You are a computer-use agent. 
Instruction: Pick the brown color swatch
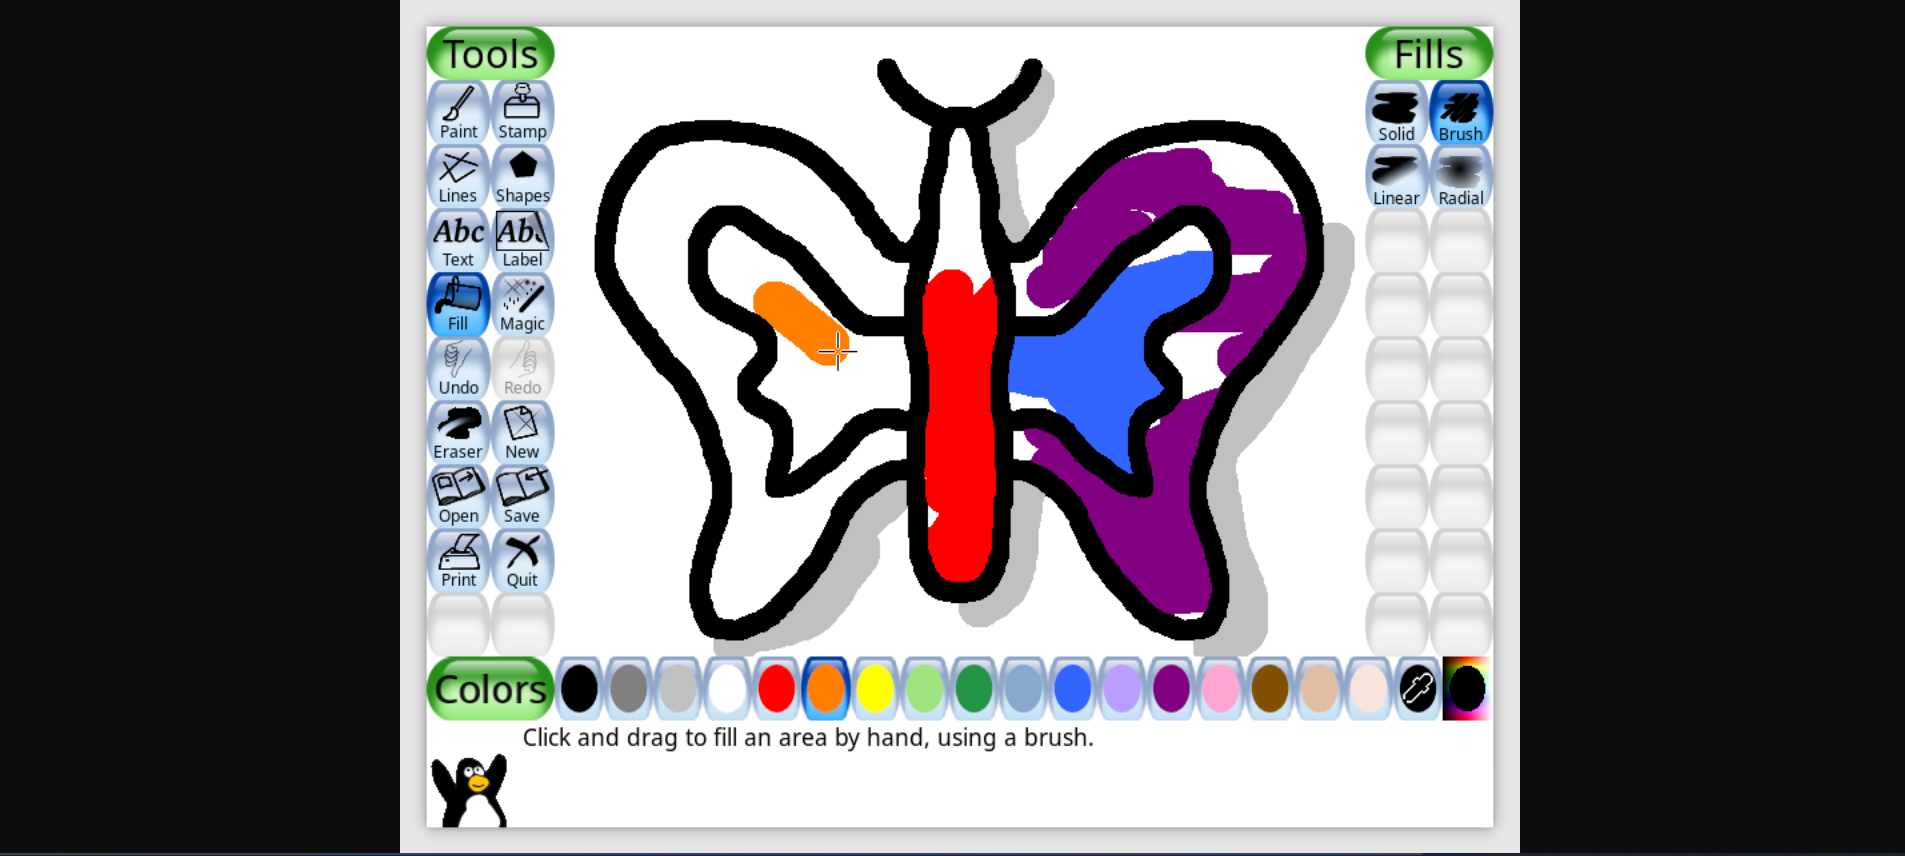point(1270,689)
